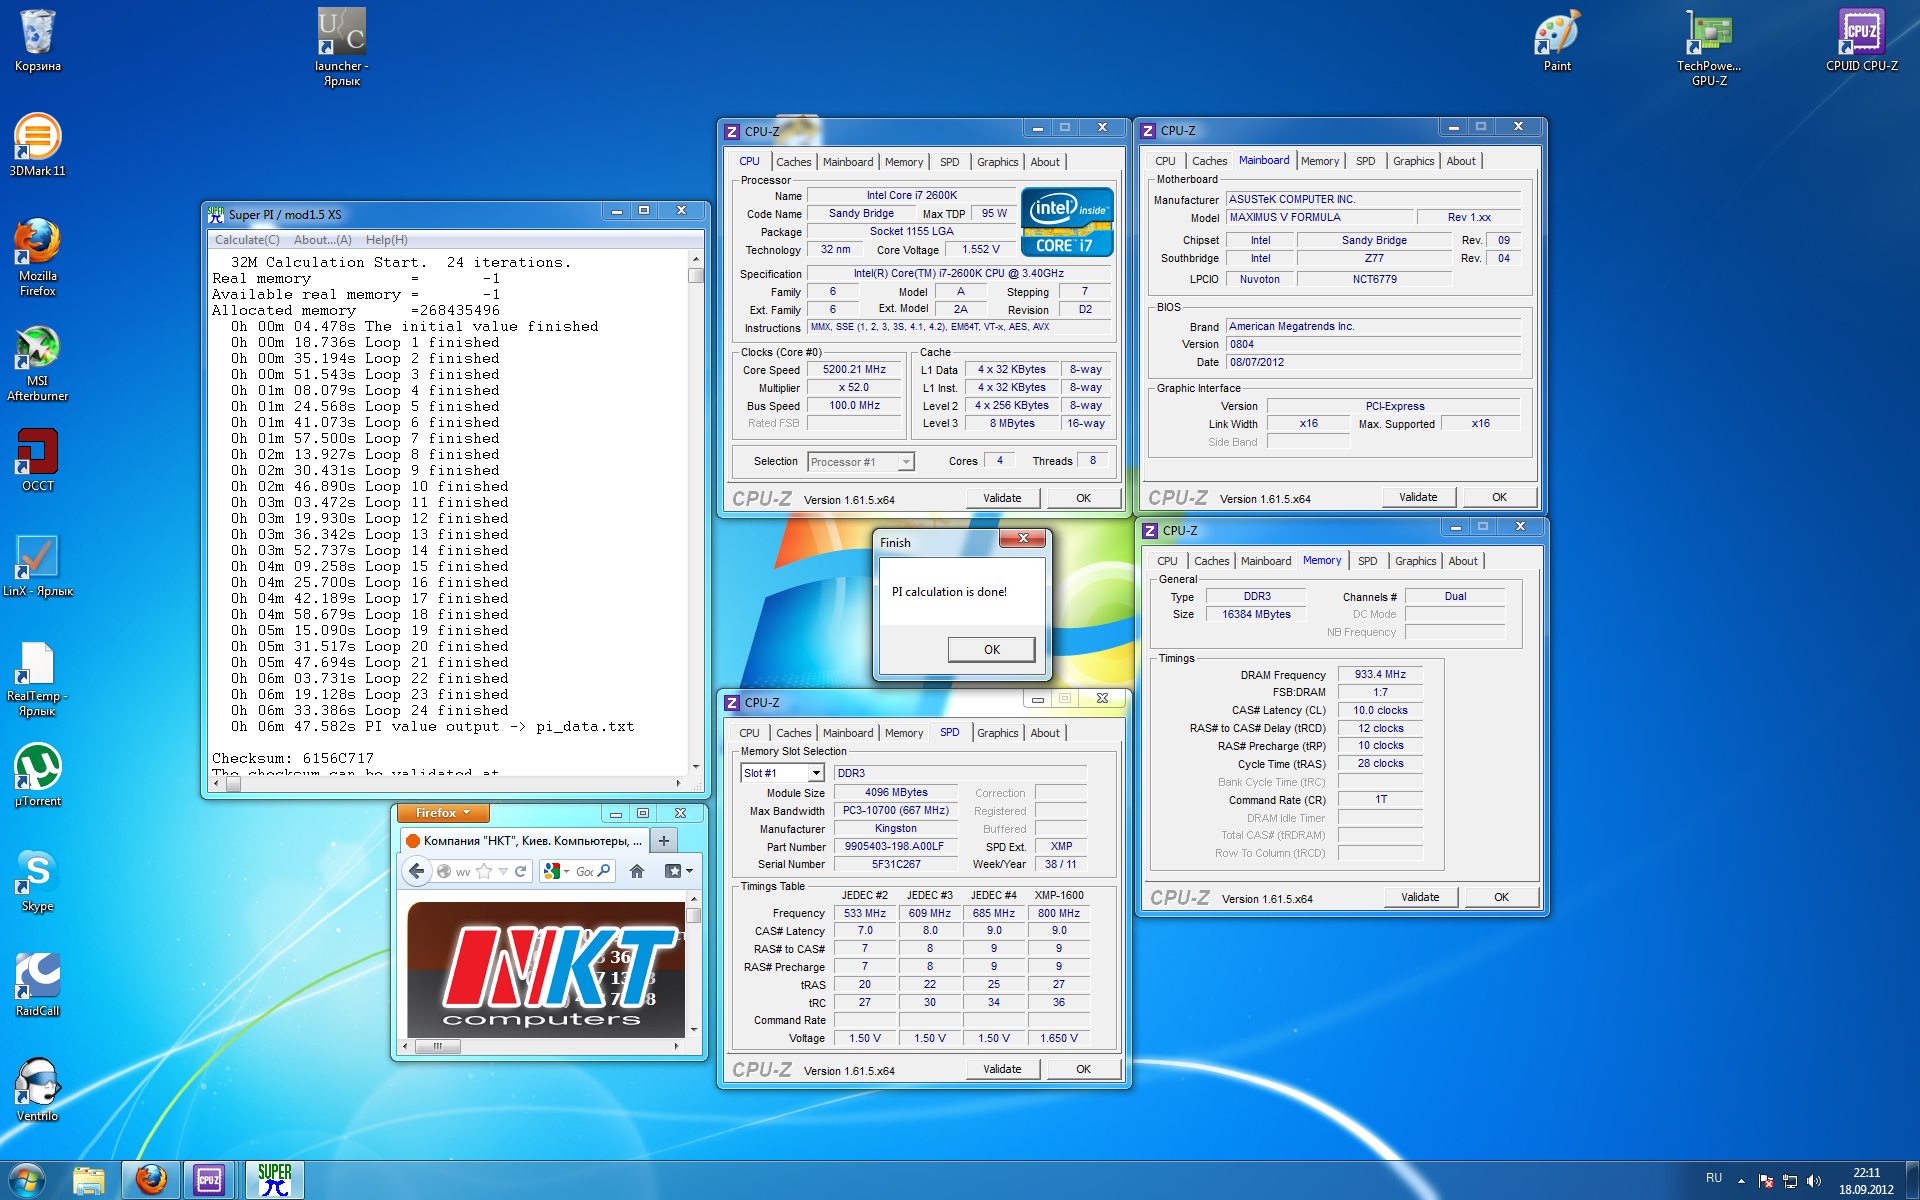This screenshot has height=1200, width=1920.
Task: Click the clock showing 22:11 in taskbar
Action: coord(1866,1181)
